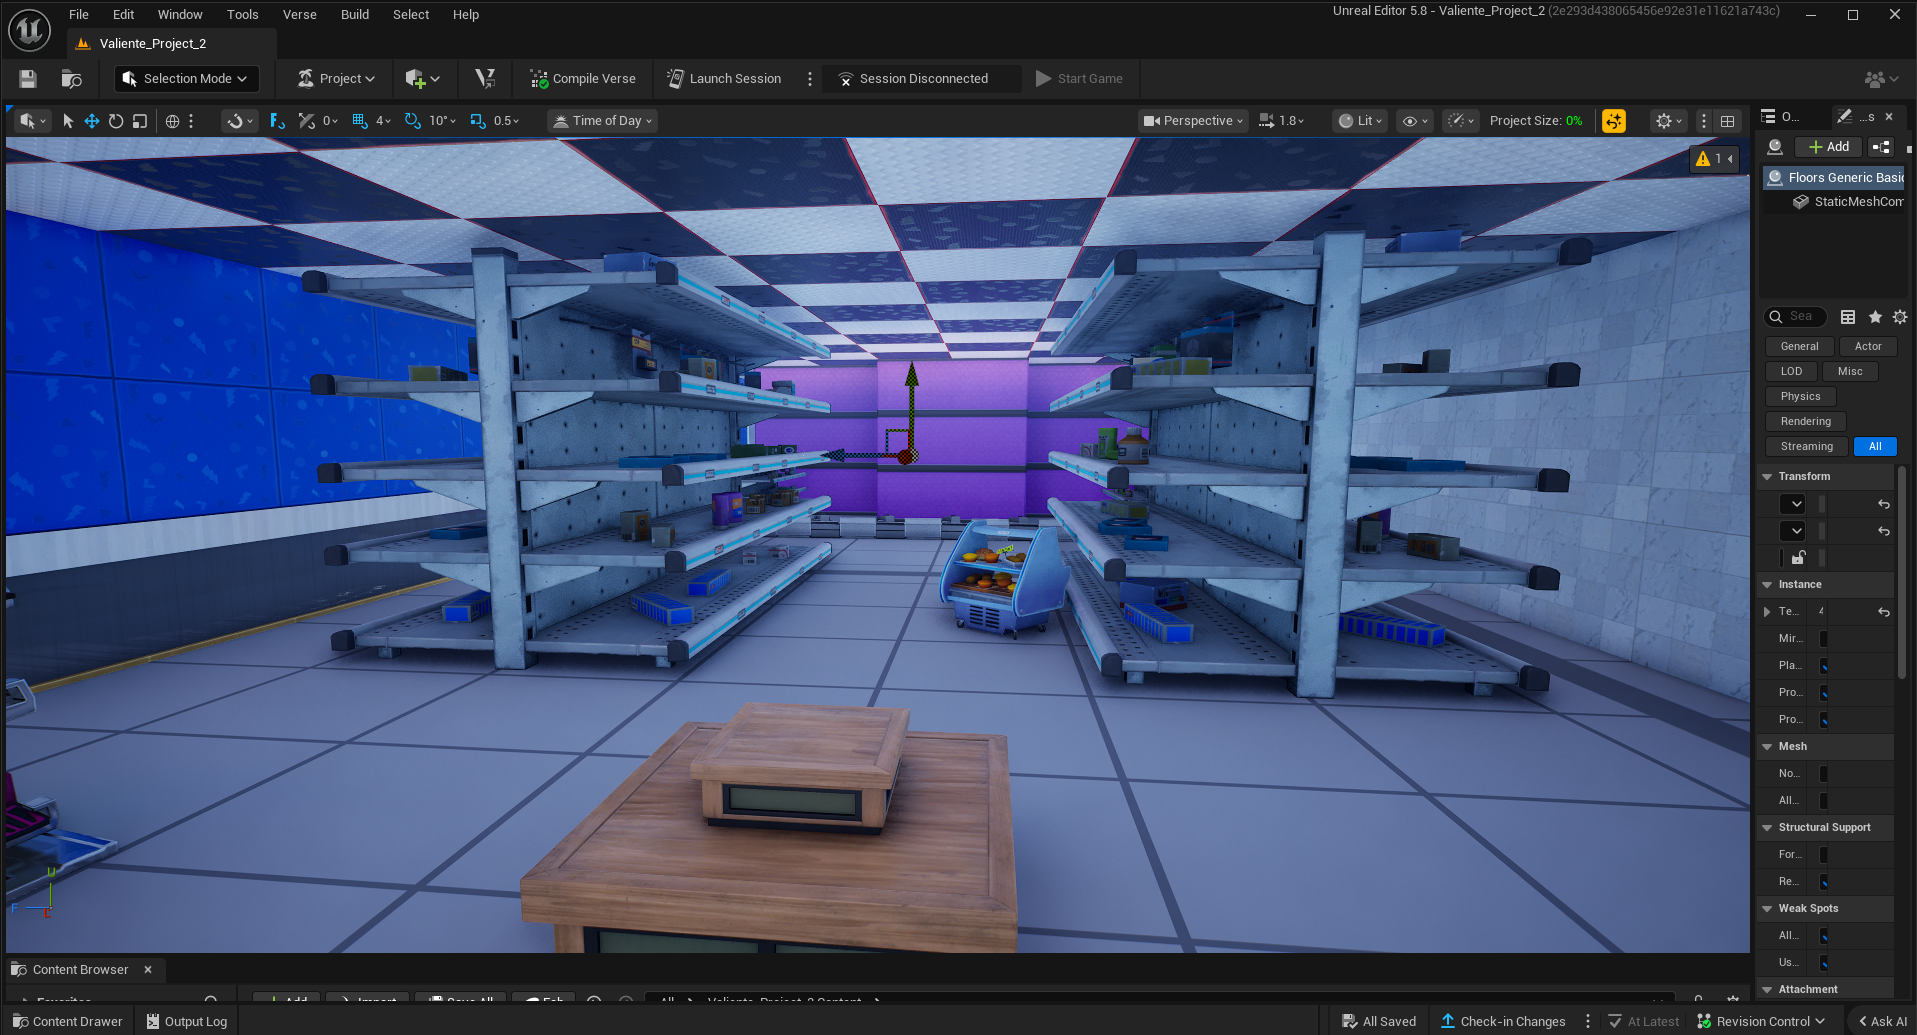Open the Selection Mode dropdown

click(x=186, y=79)
